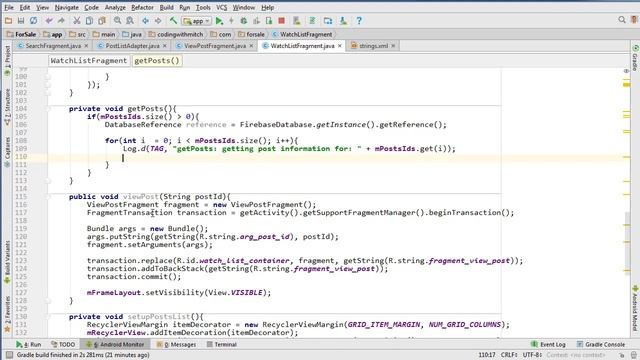Image resolution: width=640 pixels, height=360 pixels.
Task: Click the ForSale project breadcrumb
Action: pos(21,34)
